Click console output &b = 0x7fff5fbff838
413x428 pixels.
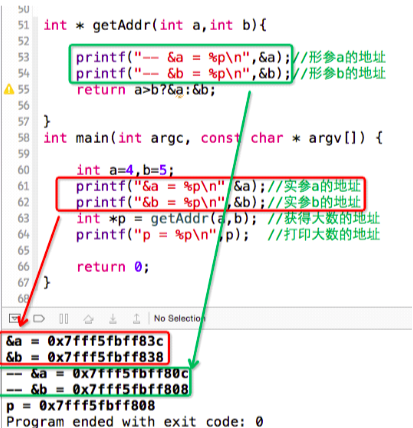pos(85,357)
